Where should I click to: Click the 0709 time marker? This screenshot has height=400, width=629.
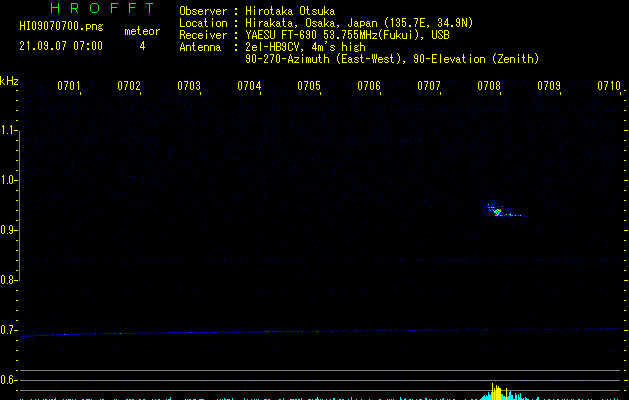(548, 86)
